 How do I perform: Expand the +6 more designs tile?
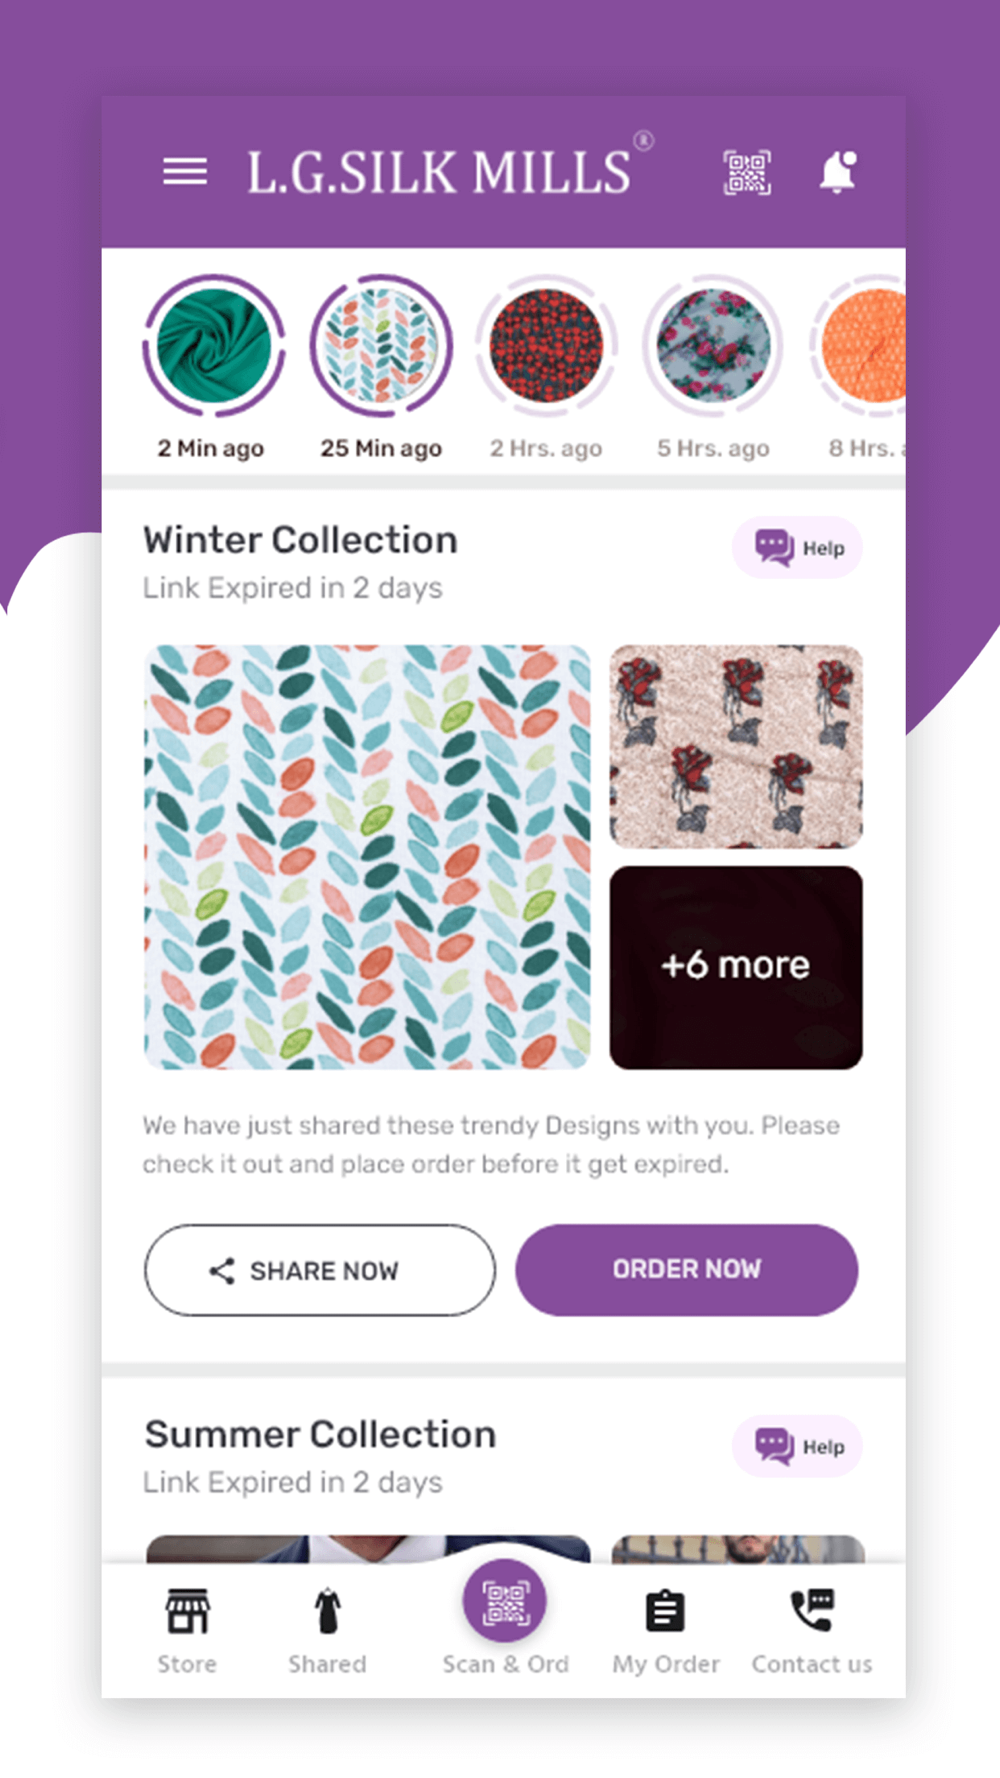[736, 967]
